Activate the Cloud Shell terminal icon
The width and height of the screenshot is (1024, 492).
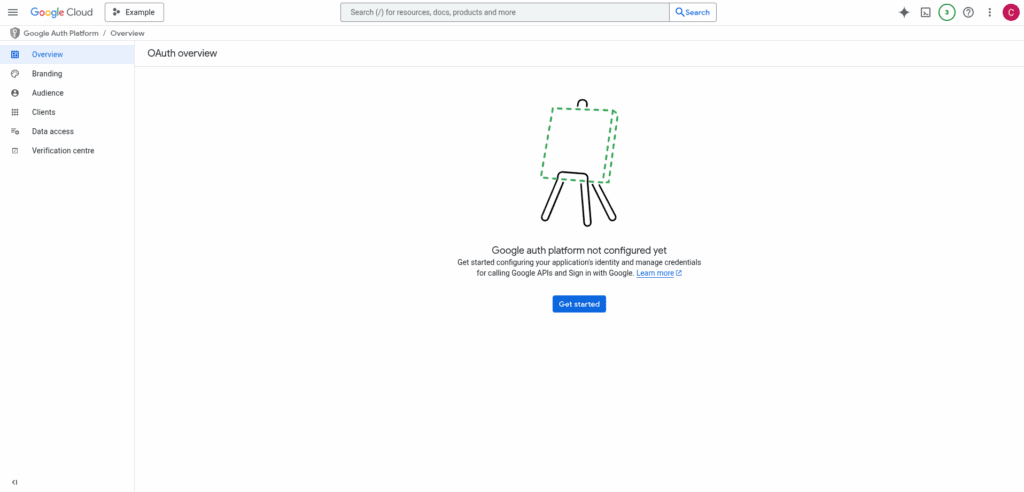925,12
